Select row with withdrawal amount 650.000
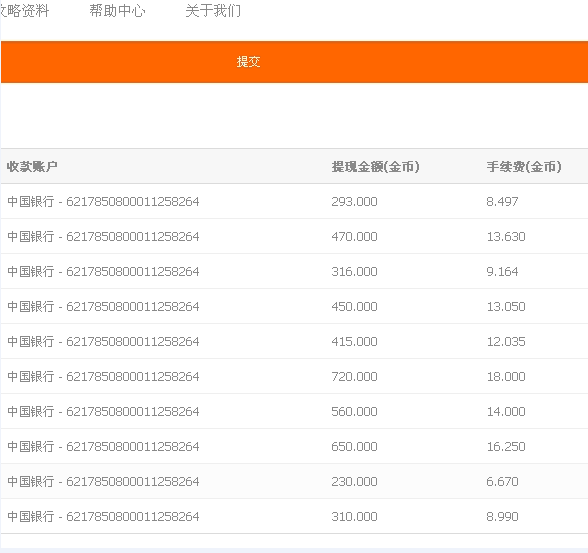The height and width of the screenshot is (553, 588). point(294,446)
